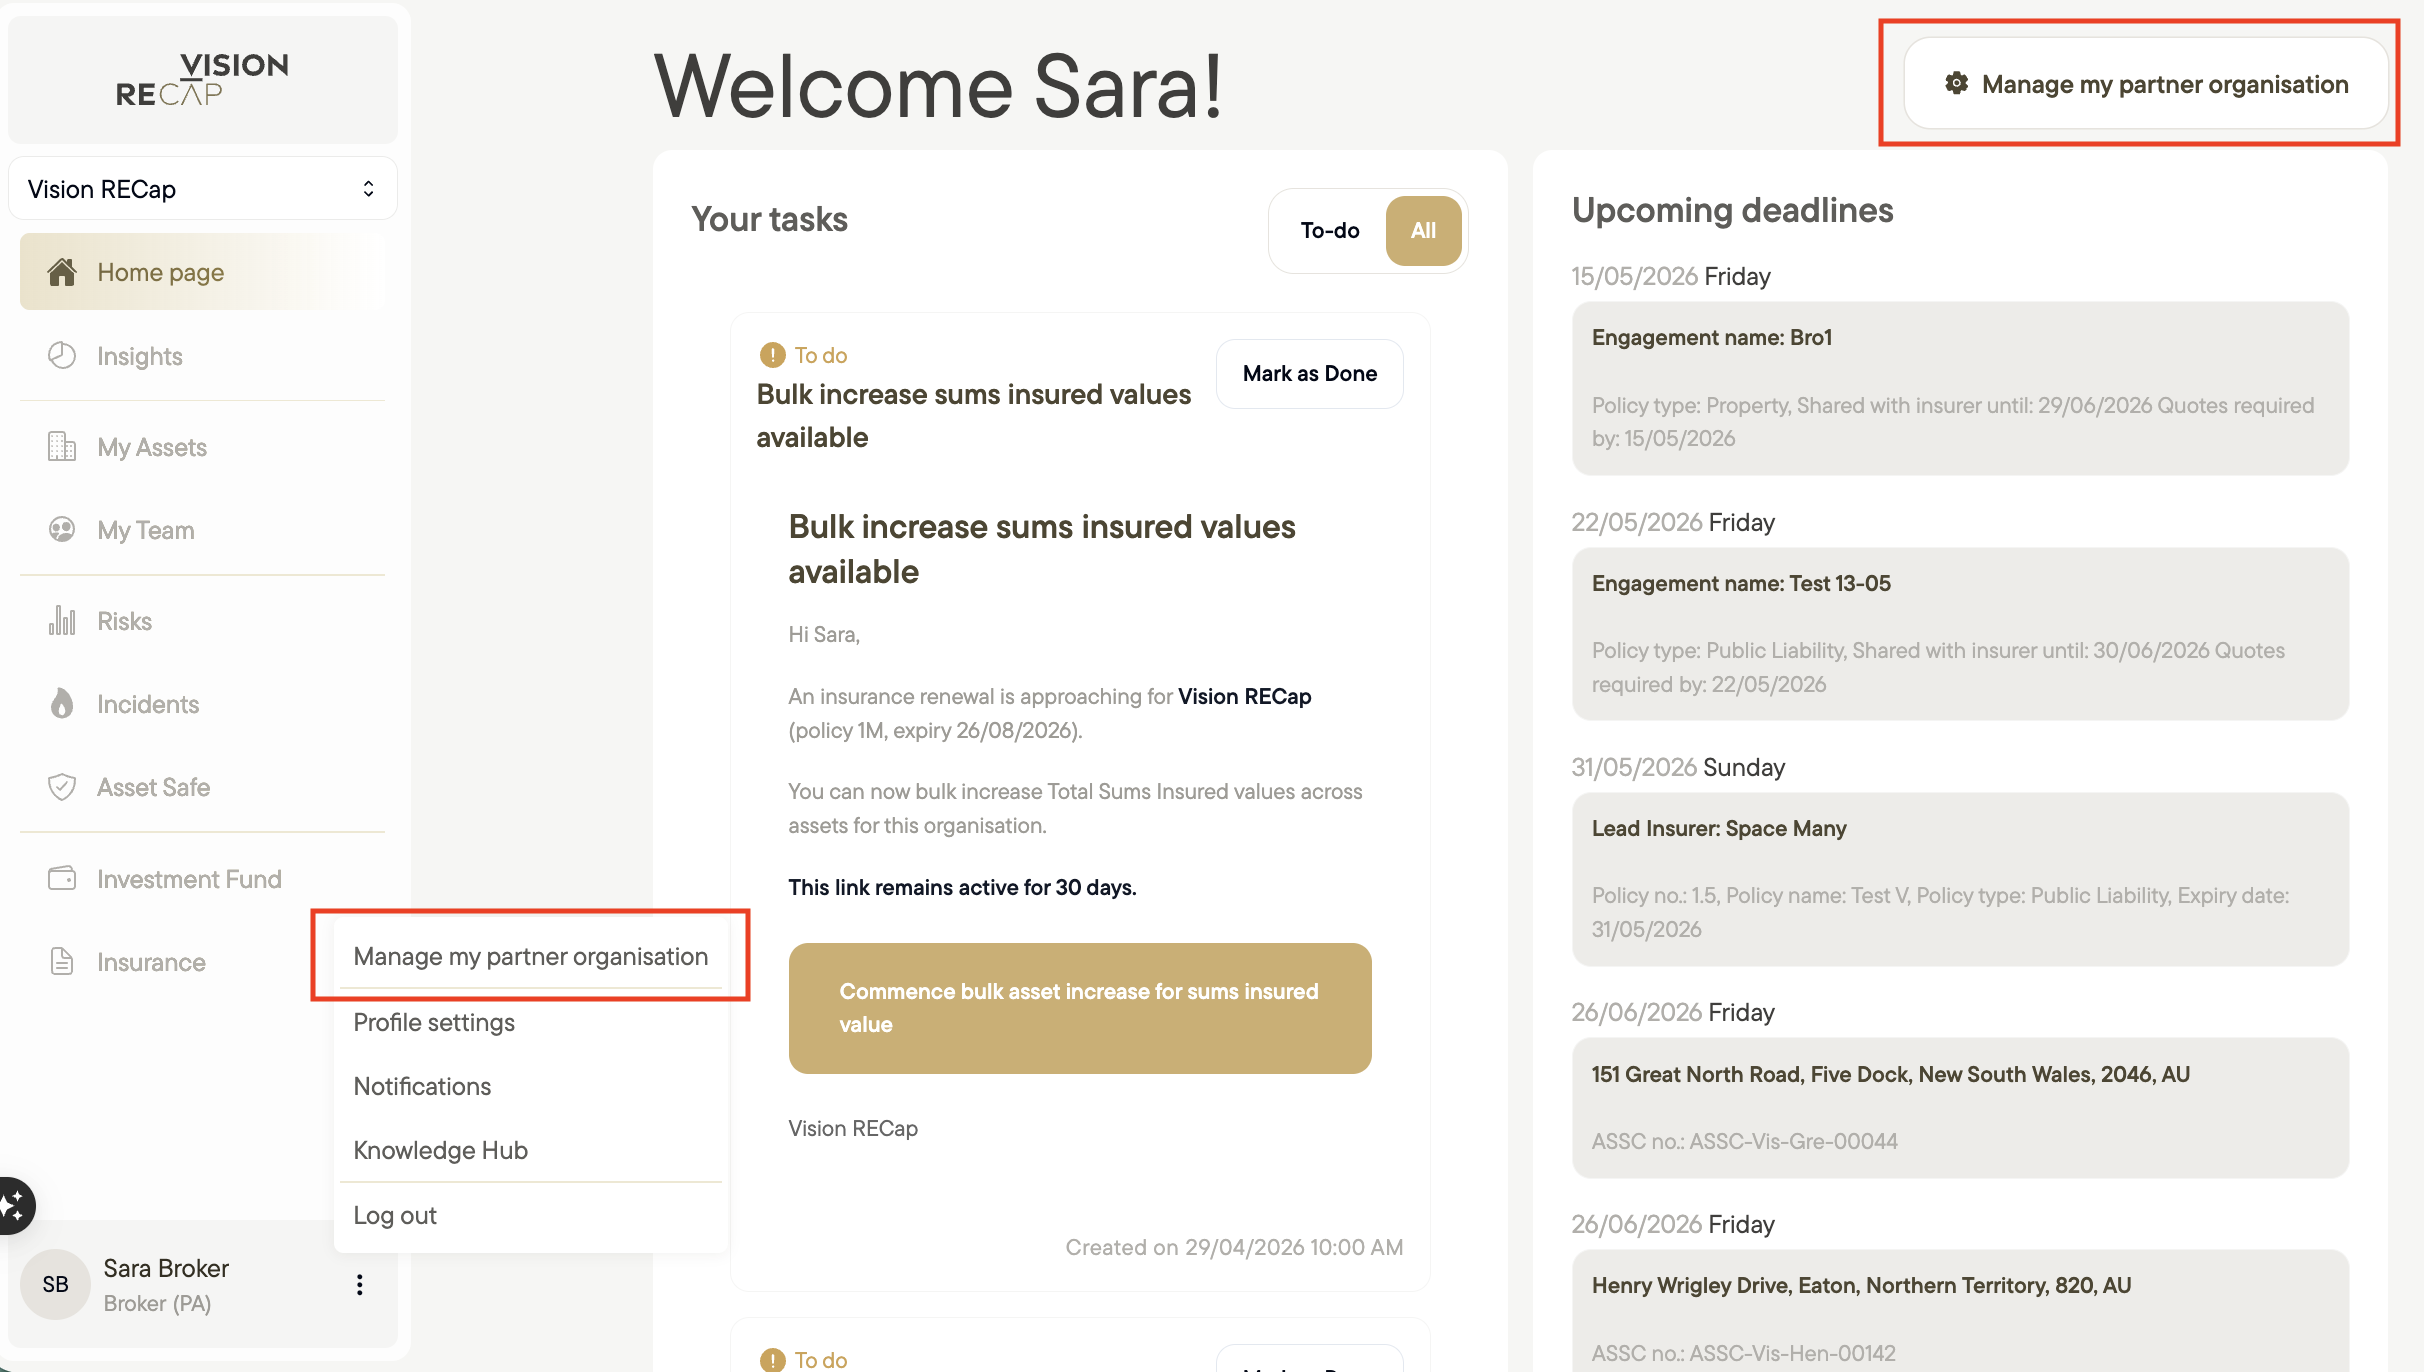Click the 'Your tasks' heading
The width and height of the screenshot is (2424, 1372).
(x=769, y=219)
